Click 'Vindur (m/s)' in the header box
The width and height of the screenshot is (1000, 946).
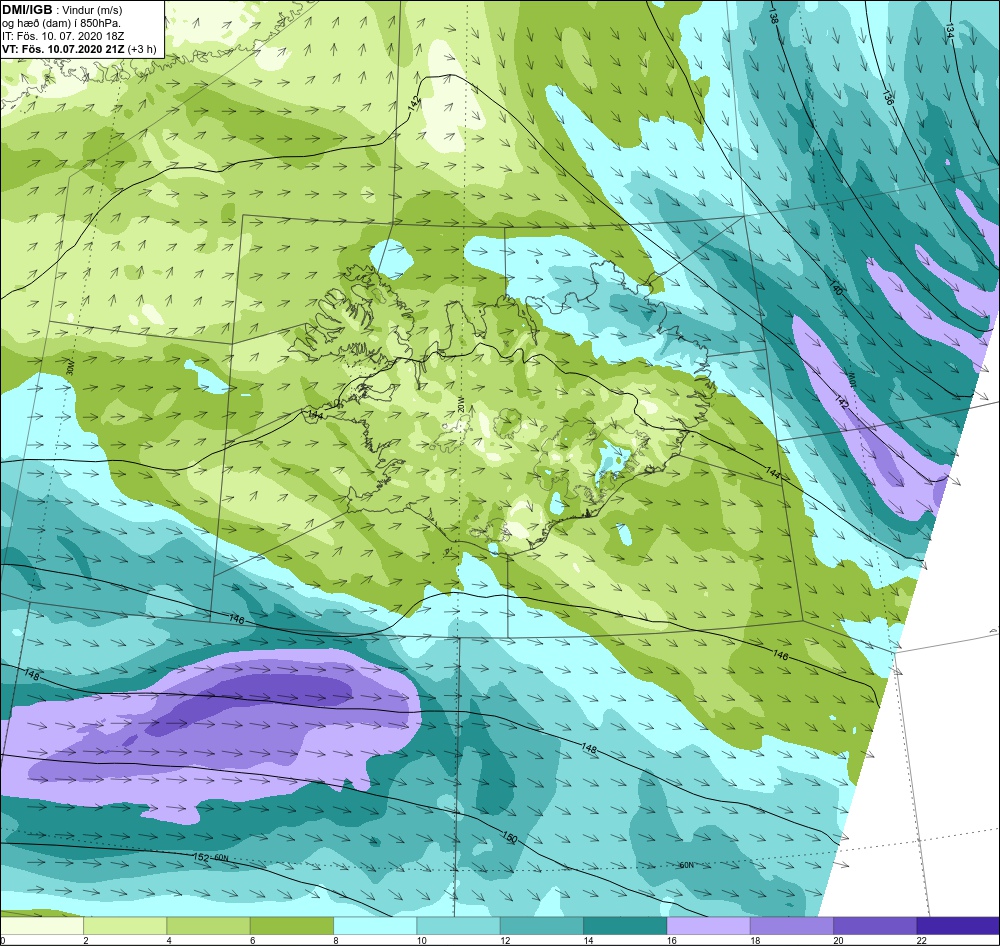[x=94, y=11]
